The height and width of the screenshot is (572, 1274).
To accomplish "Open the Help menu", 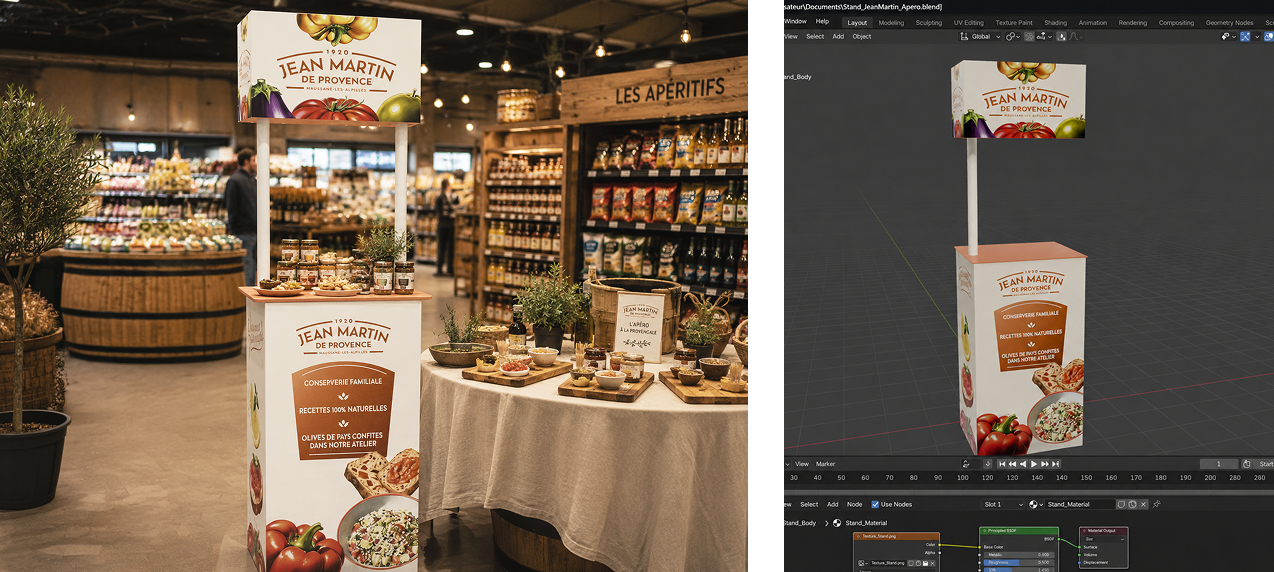I will coord(822,21).
